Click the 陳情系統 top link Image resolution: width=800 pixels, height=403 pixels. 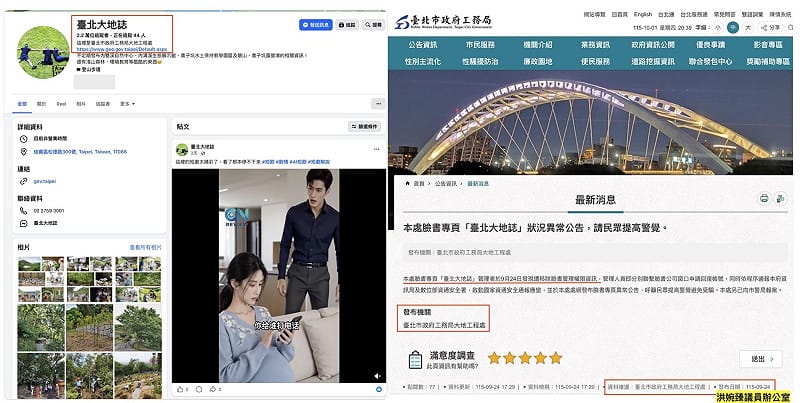pos(781,14)
